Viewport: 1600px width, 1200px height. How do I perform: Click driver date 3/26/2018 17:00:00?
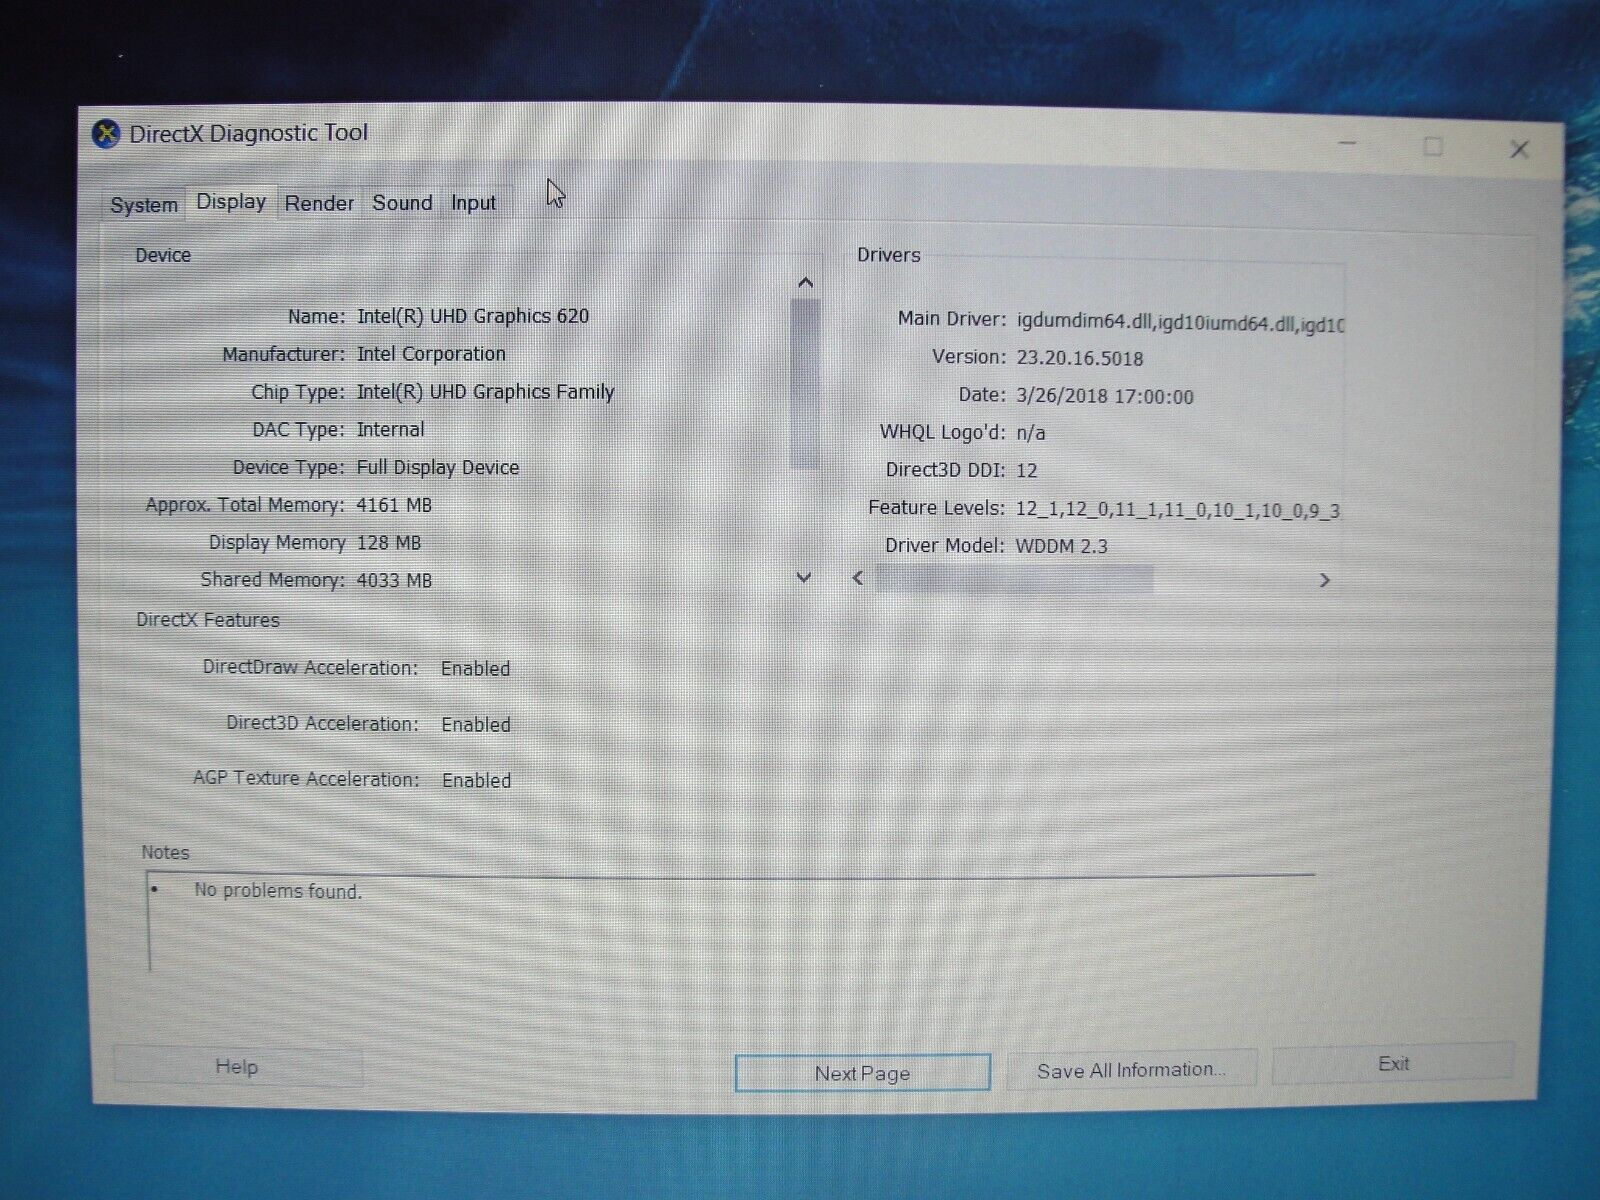coord(1104,396)
